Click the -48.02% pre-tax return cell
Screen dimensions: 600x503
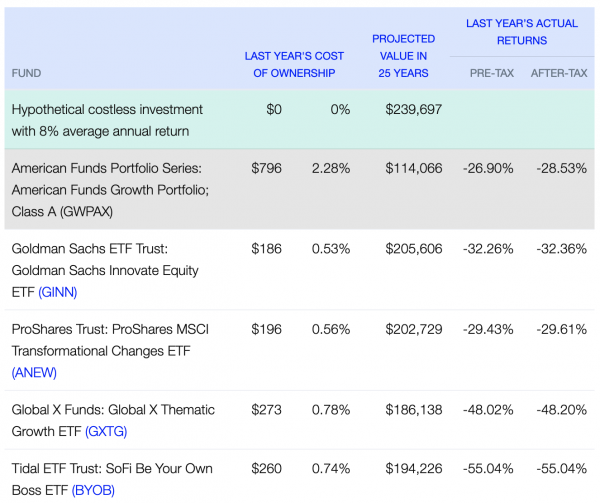pos(488,410)
